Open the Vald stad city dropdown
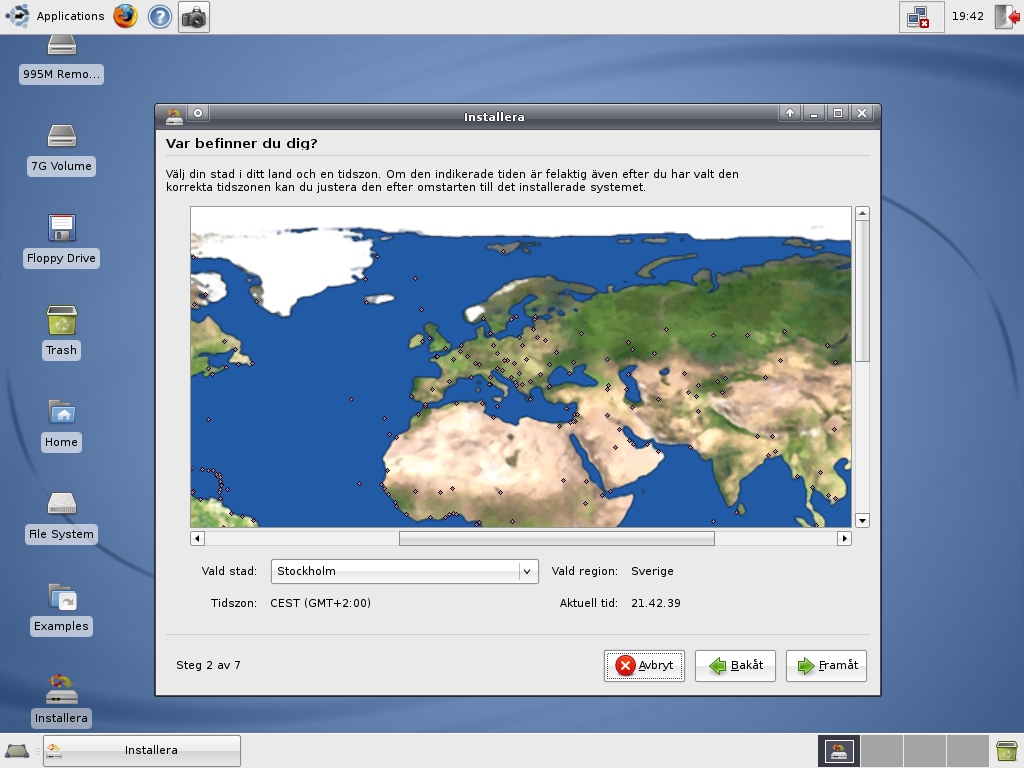1024x768 pixels. tap(527, 571)
